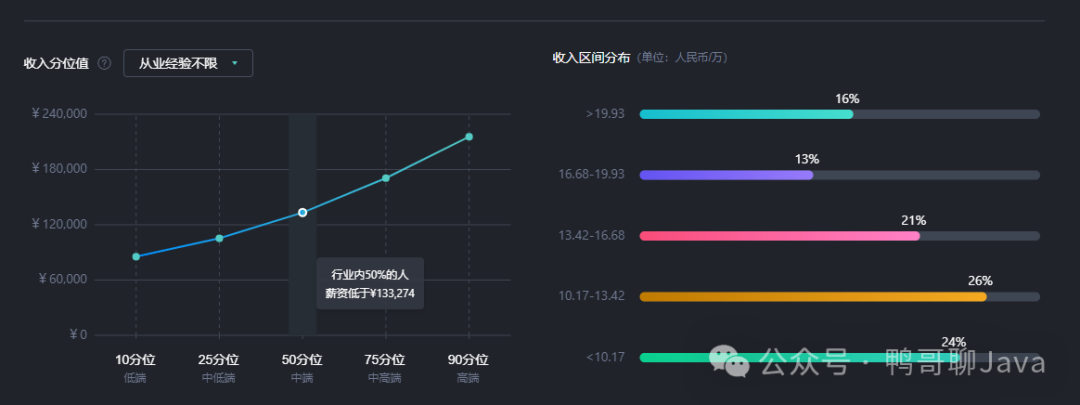Click the WeChat logo in the watermark
Image resolution: width=1080 pixels, height=405 pixels.
pos(728,362)
